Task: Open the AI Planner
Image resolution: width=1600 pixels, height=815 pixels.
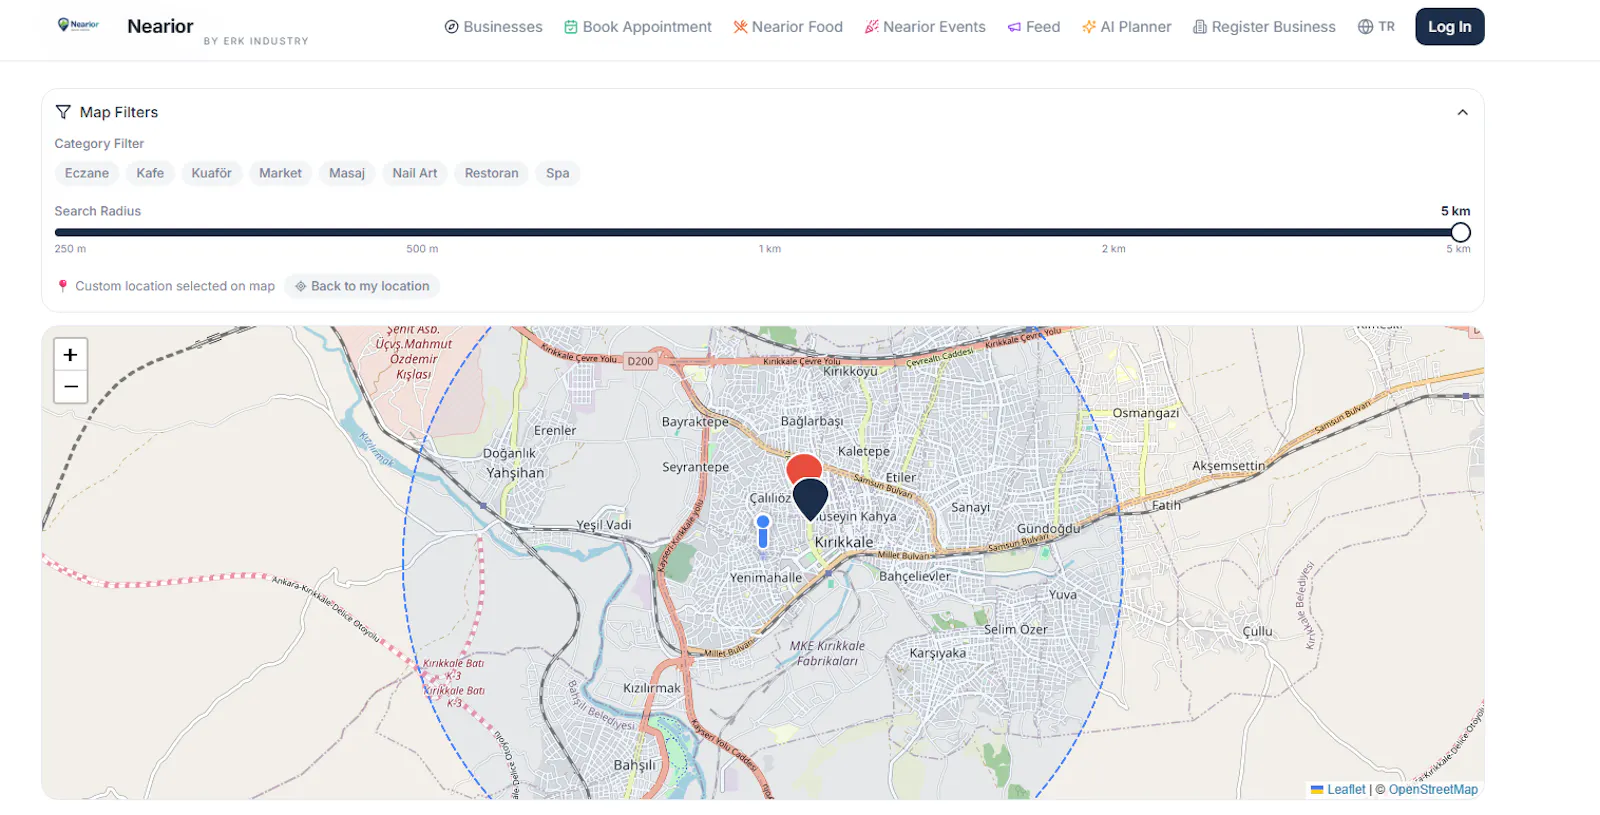Action: 1126,27
